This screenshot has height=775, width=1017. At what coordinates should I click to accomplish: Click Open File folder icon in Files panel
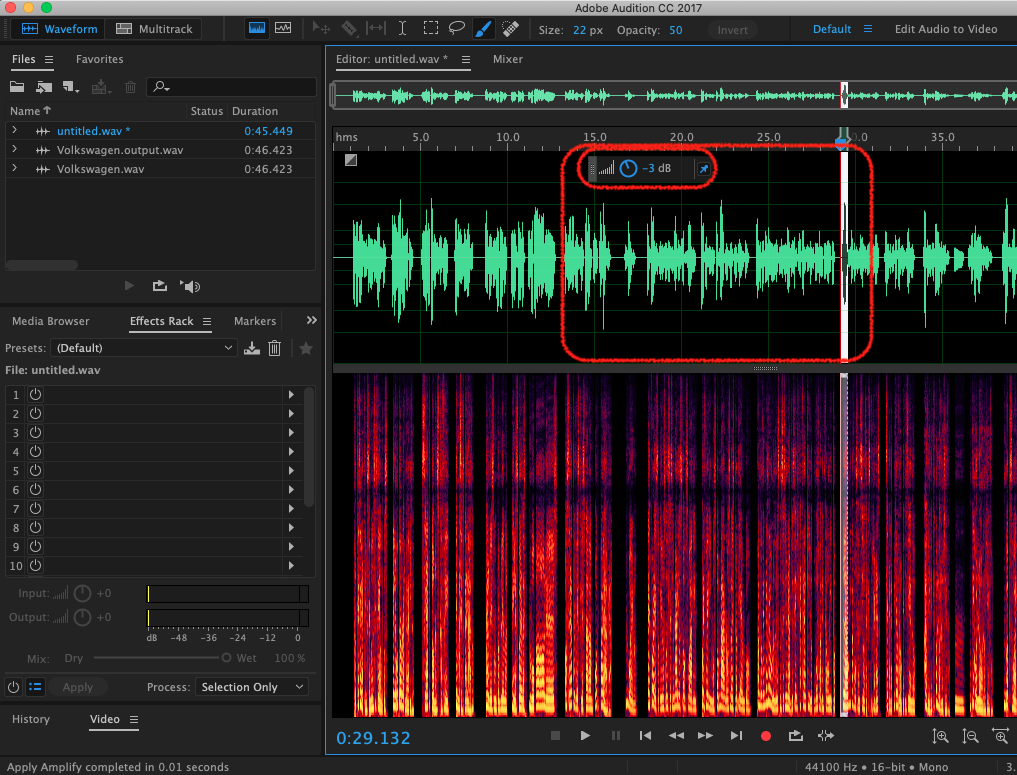tap(17, 88)
